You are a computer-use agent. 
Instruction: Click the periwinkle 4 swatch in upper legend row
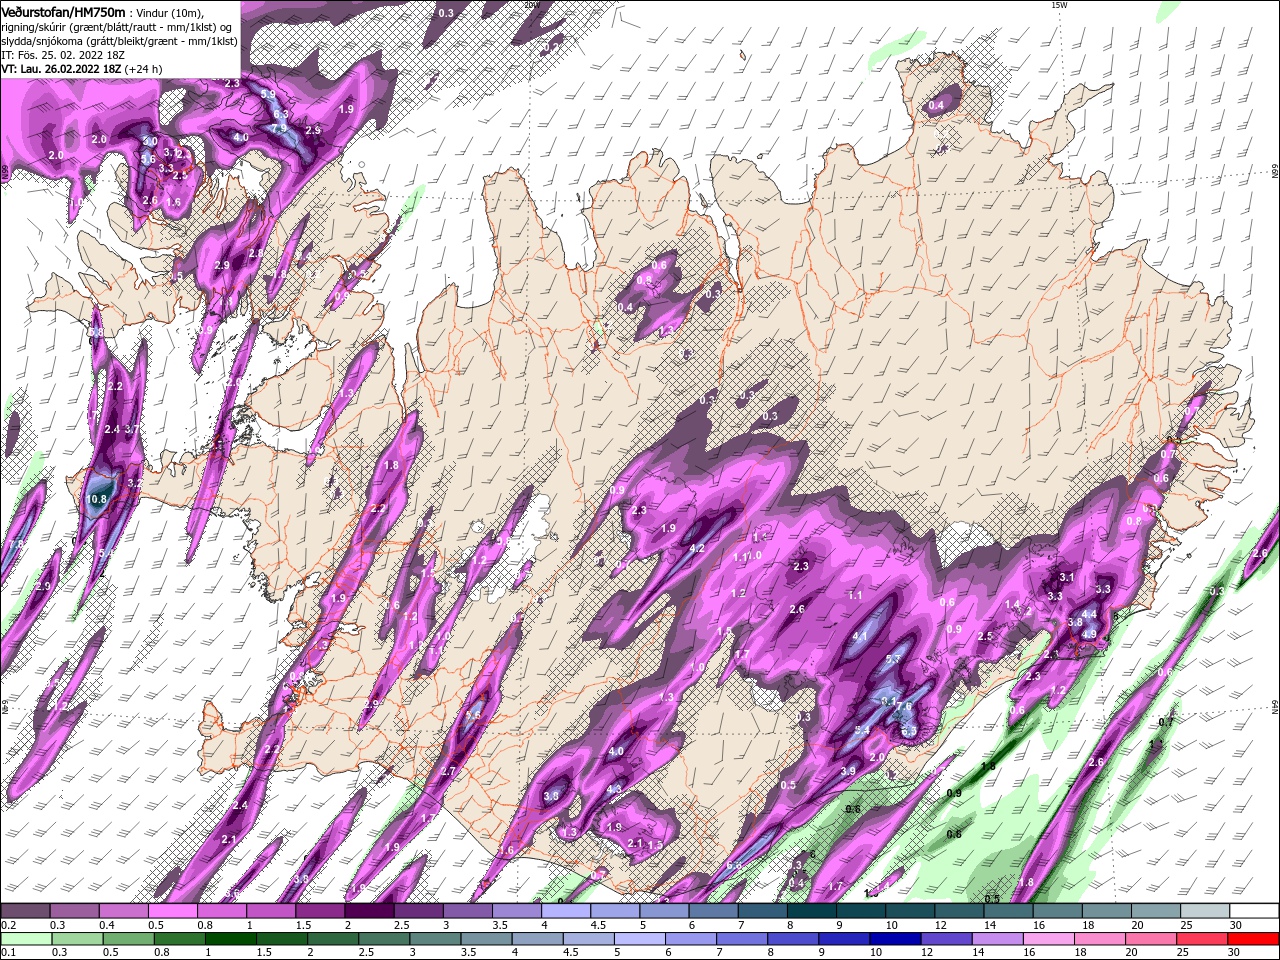click(566, 911)
